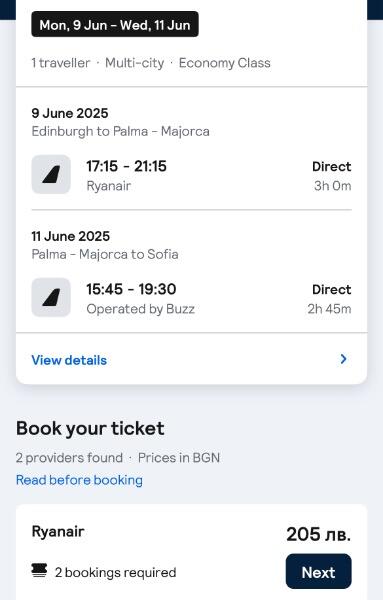Select the Mon, 9 Jun – Wed, 11 Jun date badge

[x=115, y=24]
